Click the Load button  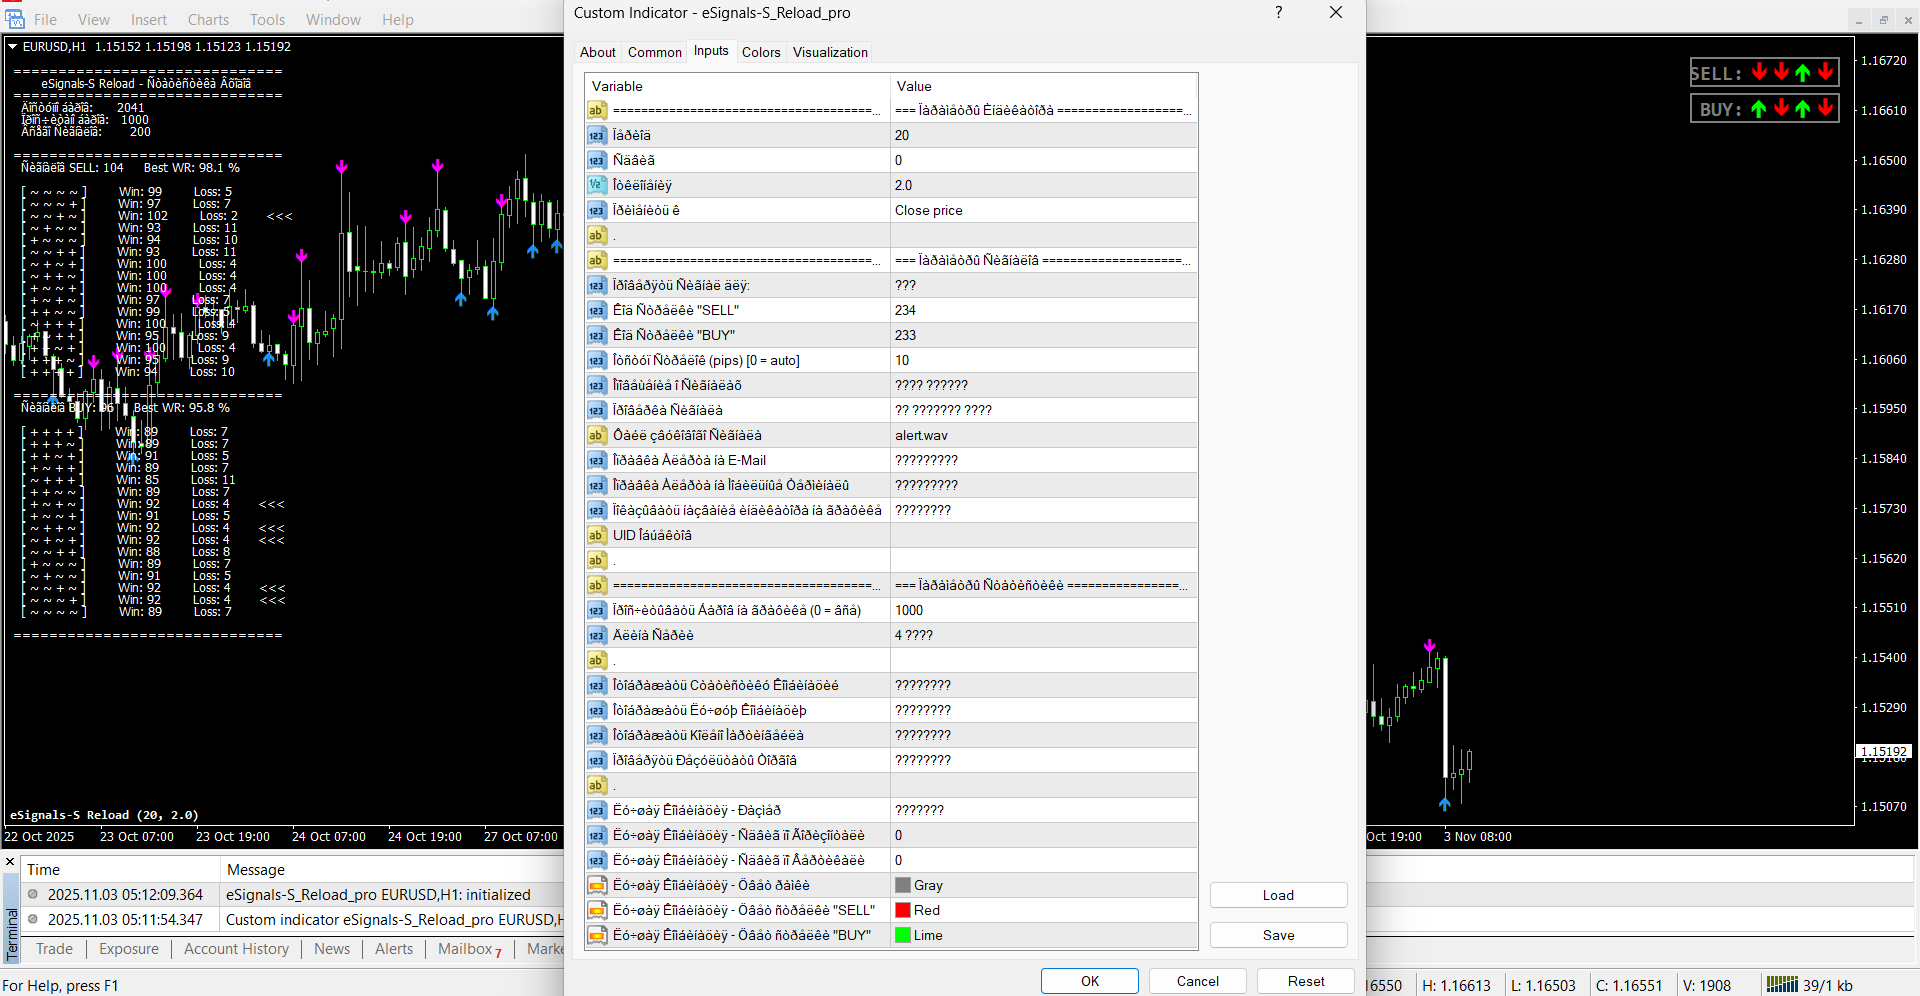coord(1278,895)
